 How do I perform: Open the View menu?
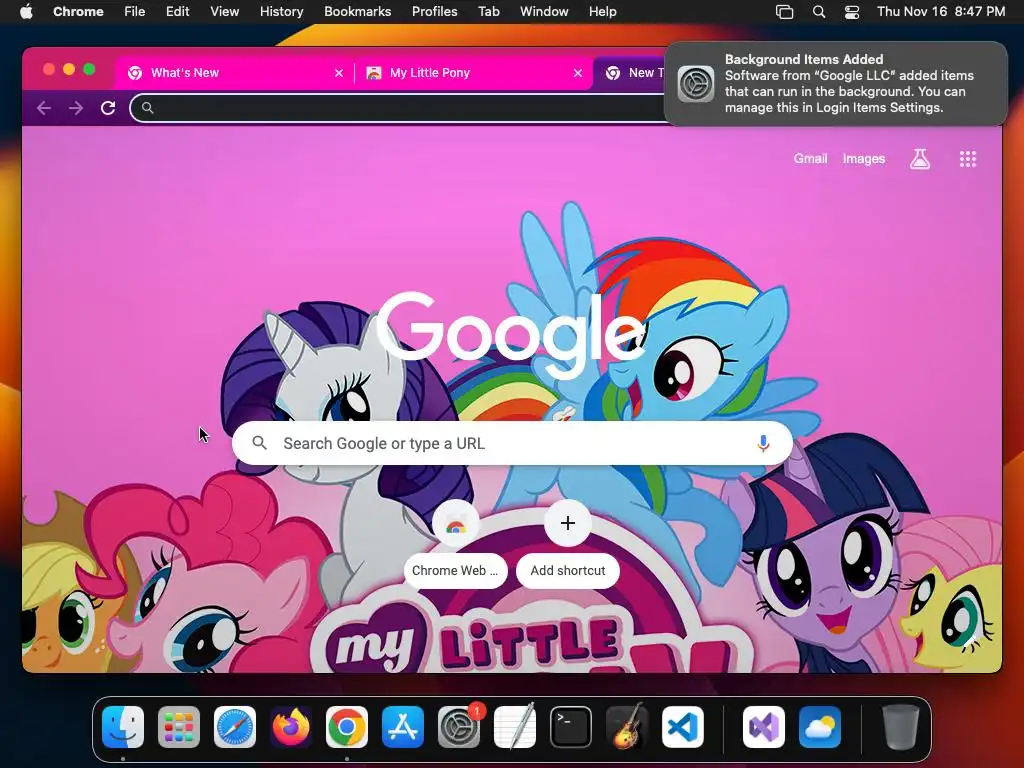(224, 11)
